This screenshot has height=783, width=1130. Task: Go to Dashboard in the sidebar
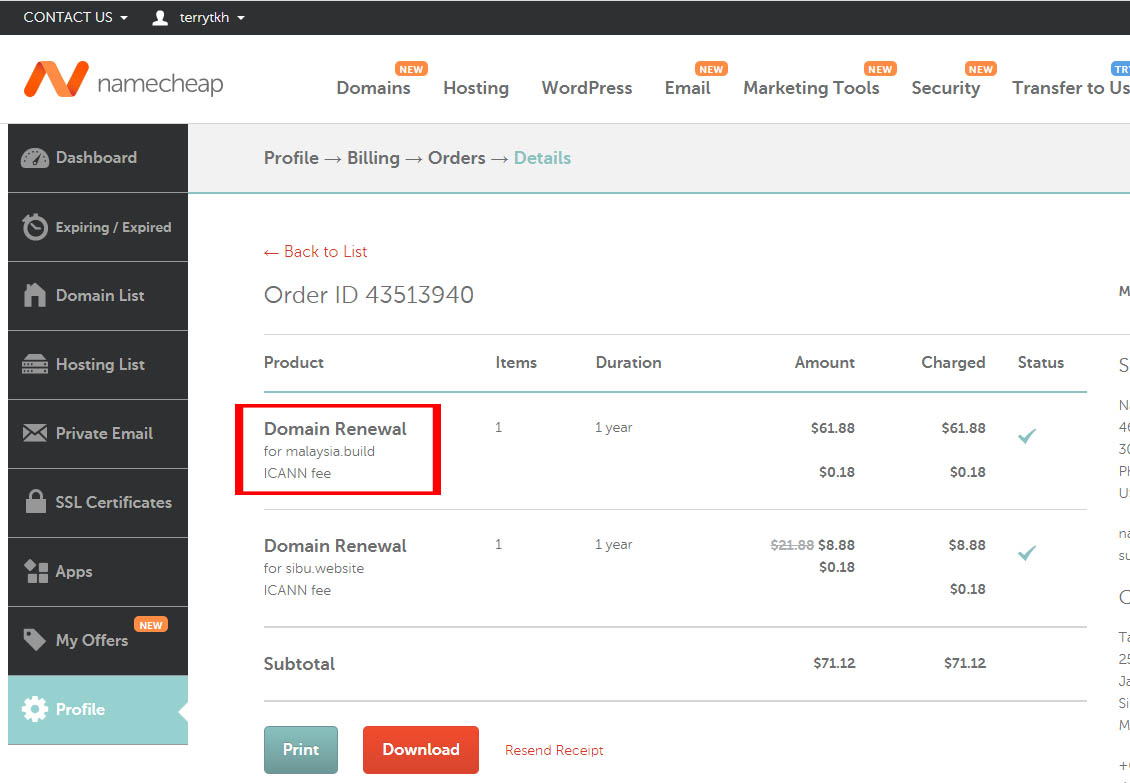(x=98, y=158)
